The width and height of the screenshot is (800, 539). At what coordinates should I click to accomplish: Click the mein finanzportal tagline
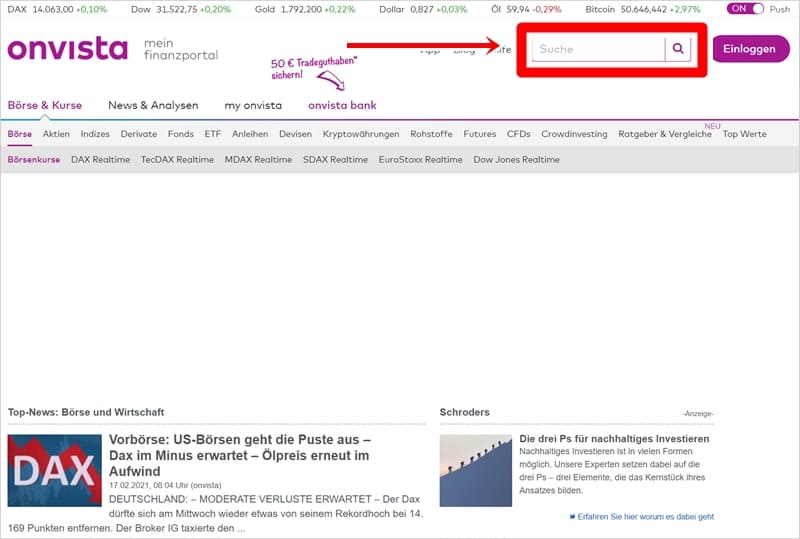click(181, 49)
